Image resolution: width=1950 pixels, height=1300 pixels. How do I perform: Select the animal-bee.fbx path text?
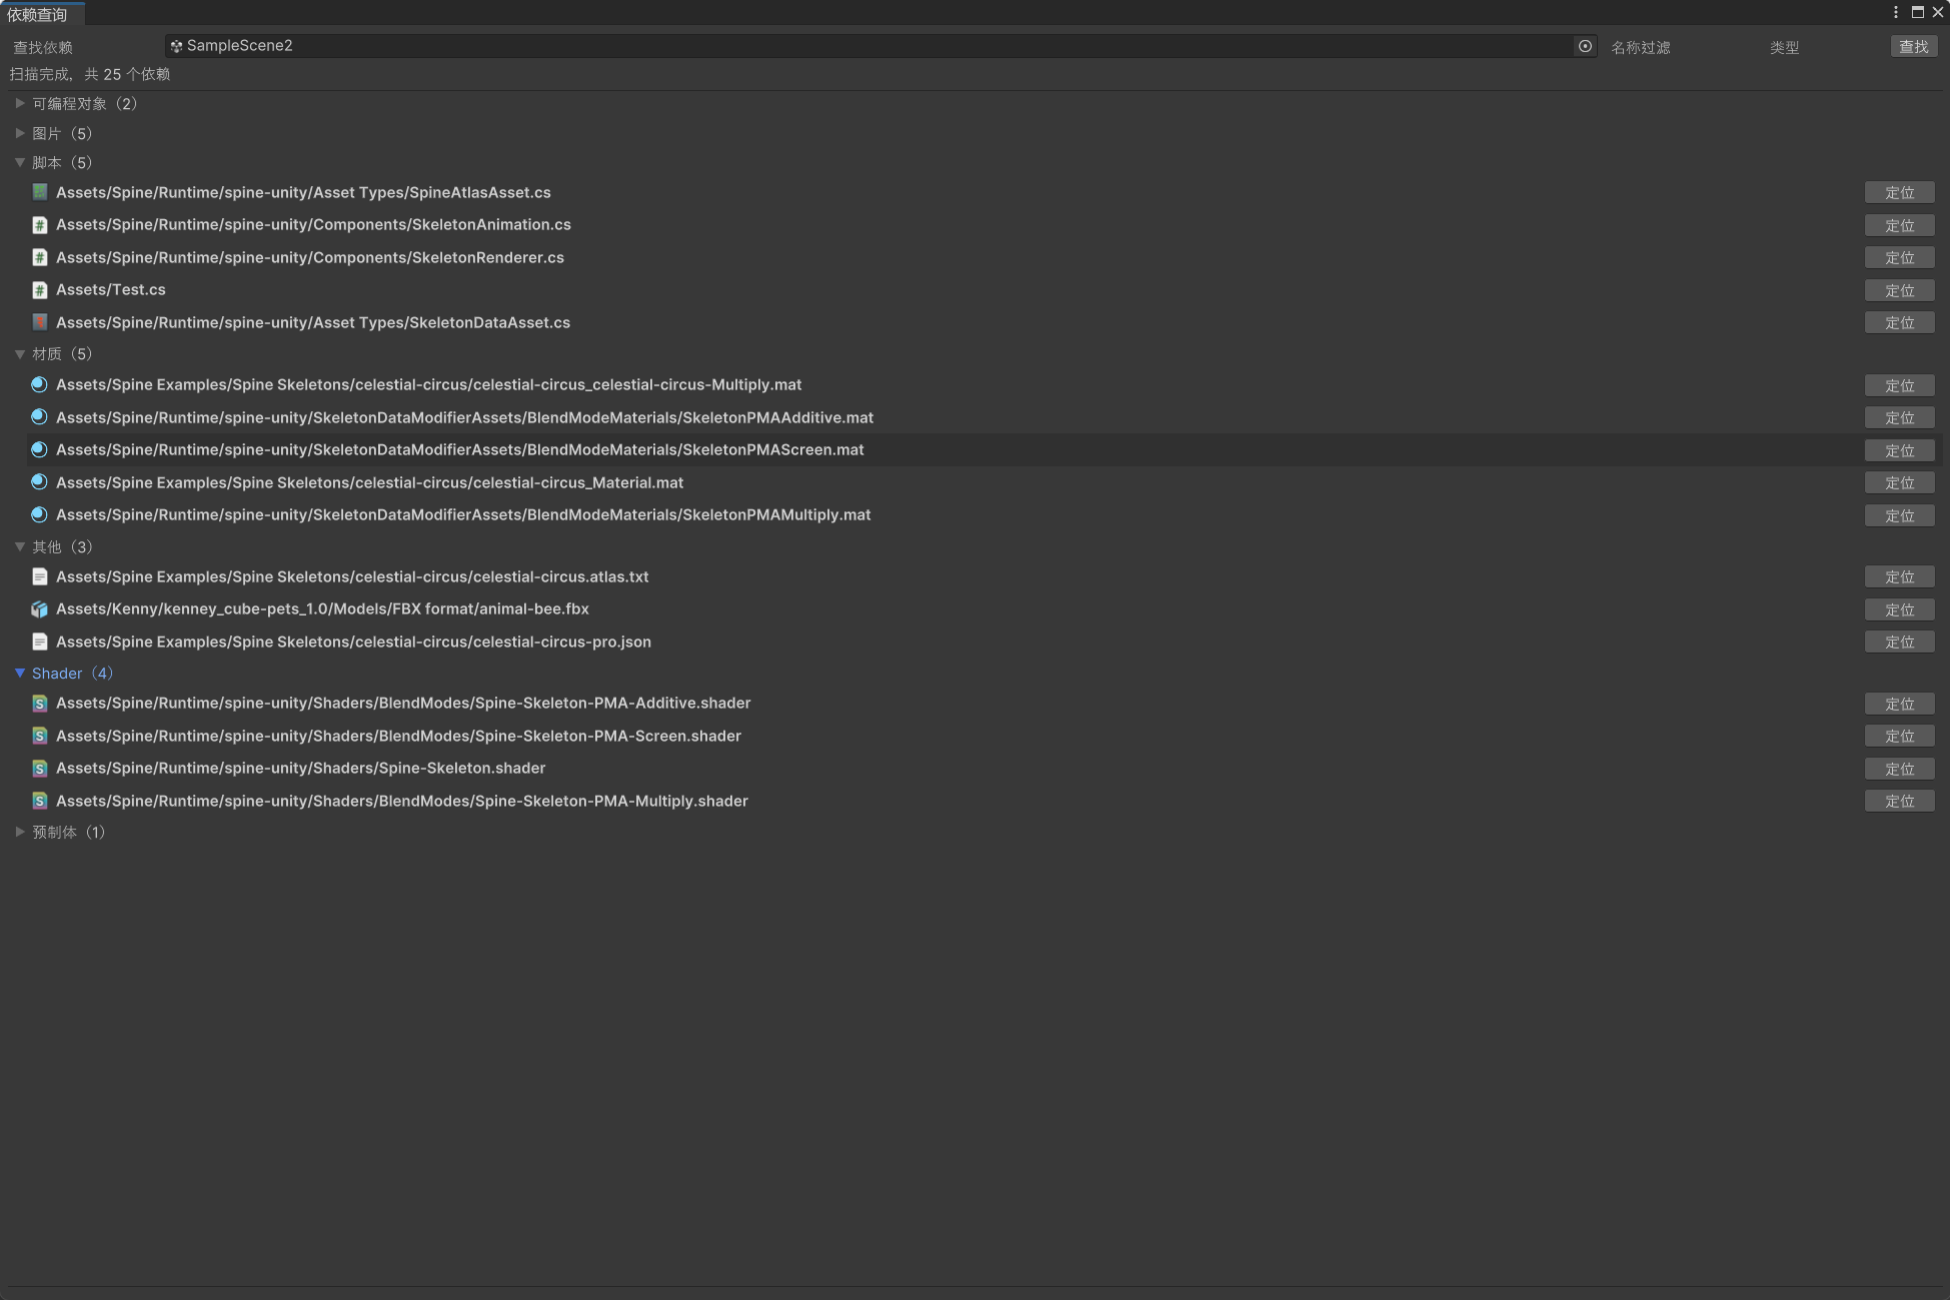[x=322, y=609]
